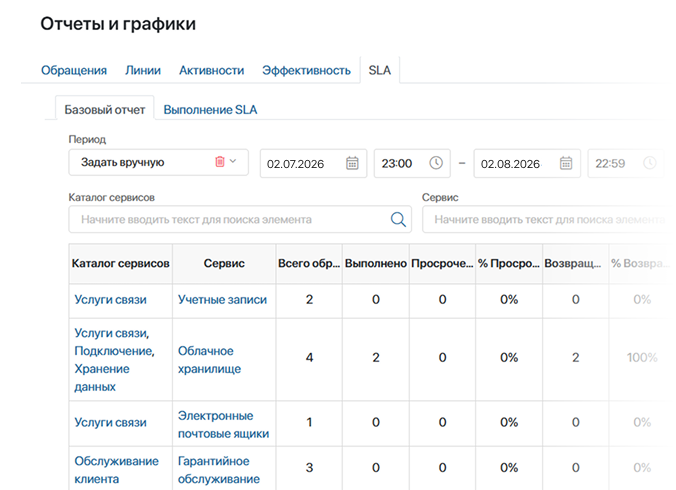Screen dimensions: 676x490
Task: Open Услуги связи catalog in Учетные записи row
Action: click(x=110, y=300)
